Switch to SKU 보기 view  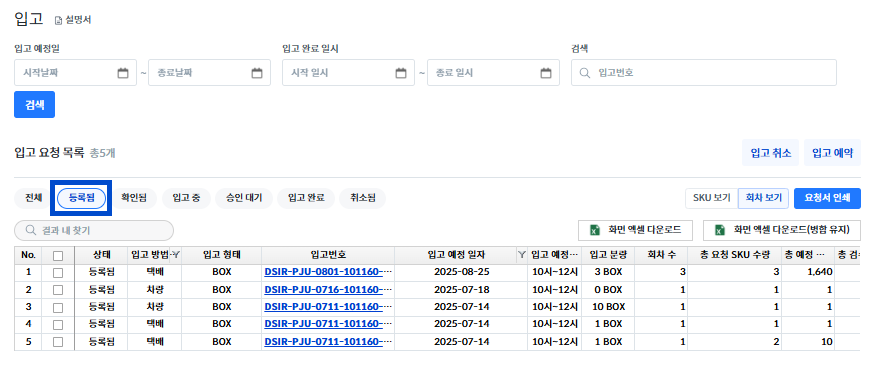(x=711, y=198)
